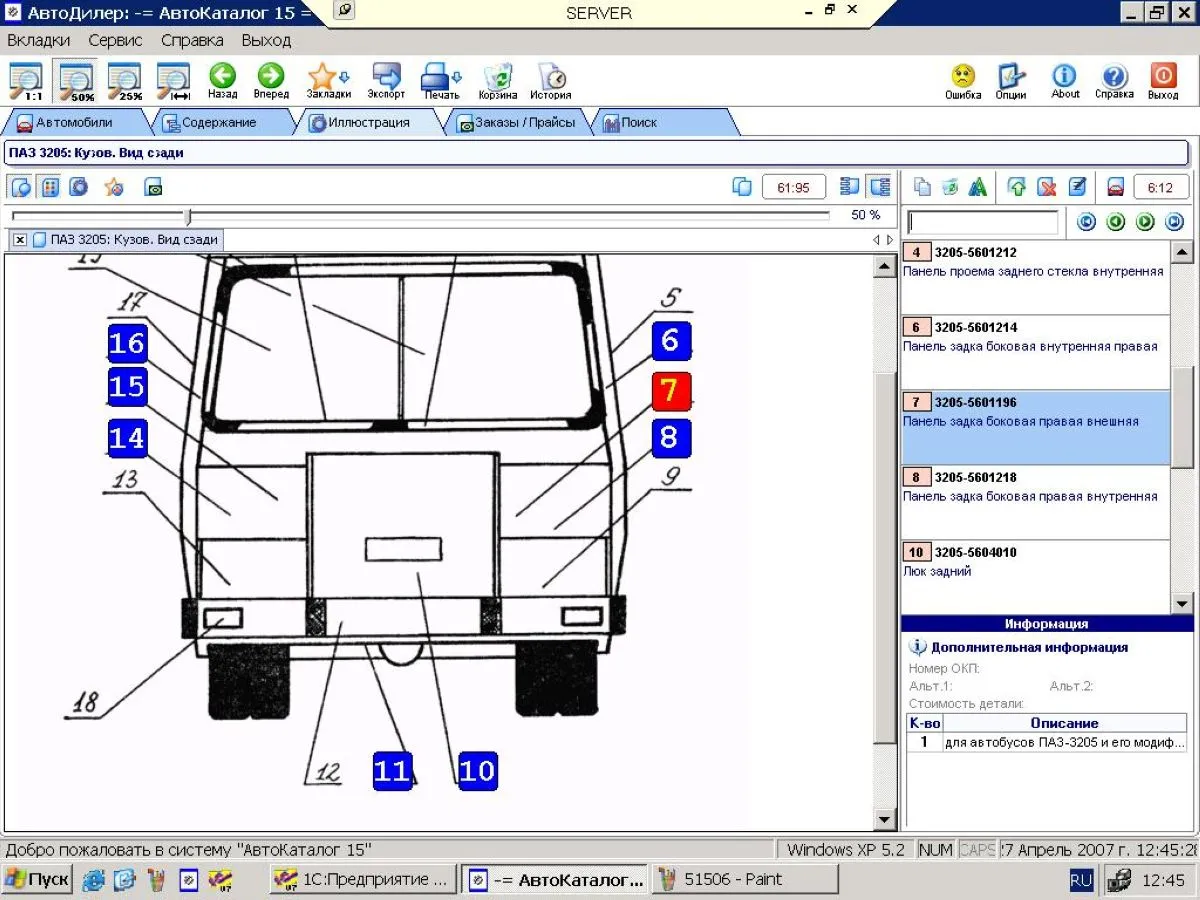Open Опции options
Viewport: 1200px width, 900px height.
coord(1011,81)
